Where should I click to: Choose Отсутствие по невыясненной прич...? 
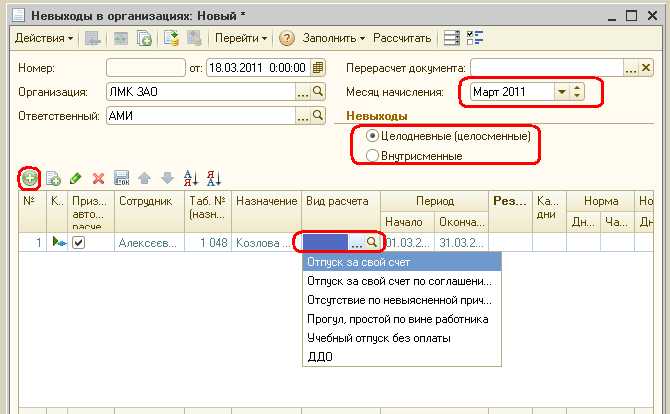pos(402,300)
